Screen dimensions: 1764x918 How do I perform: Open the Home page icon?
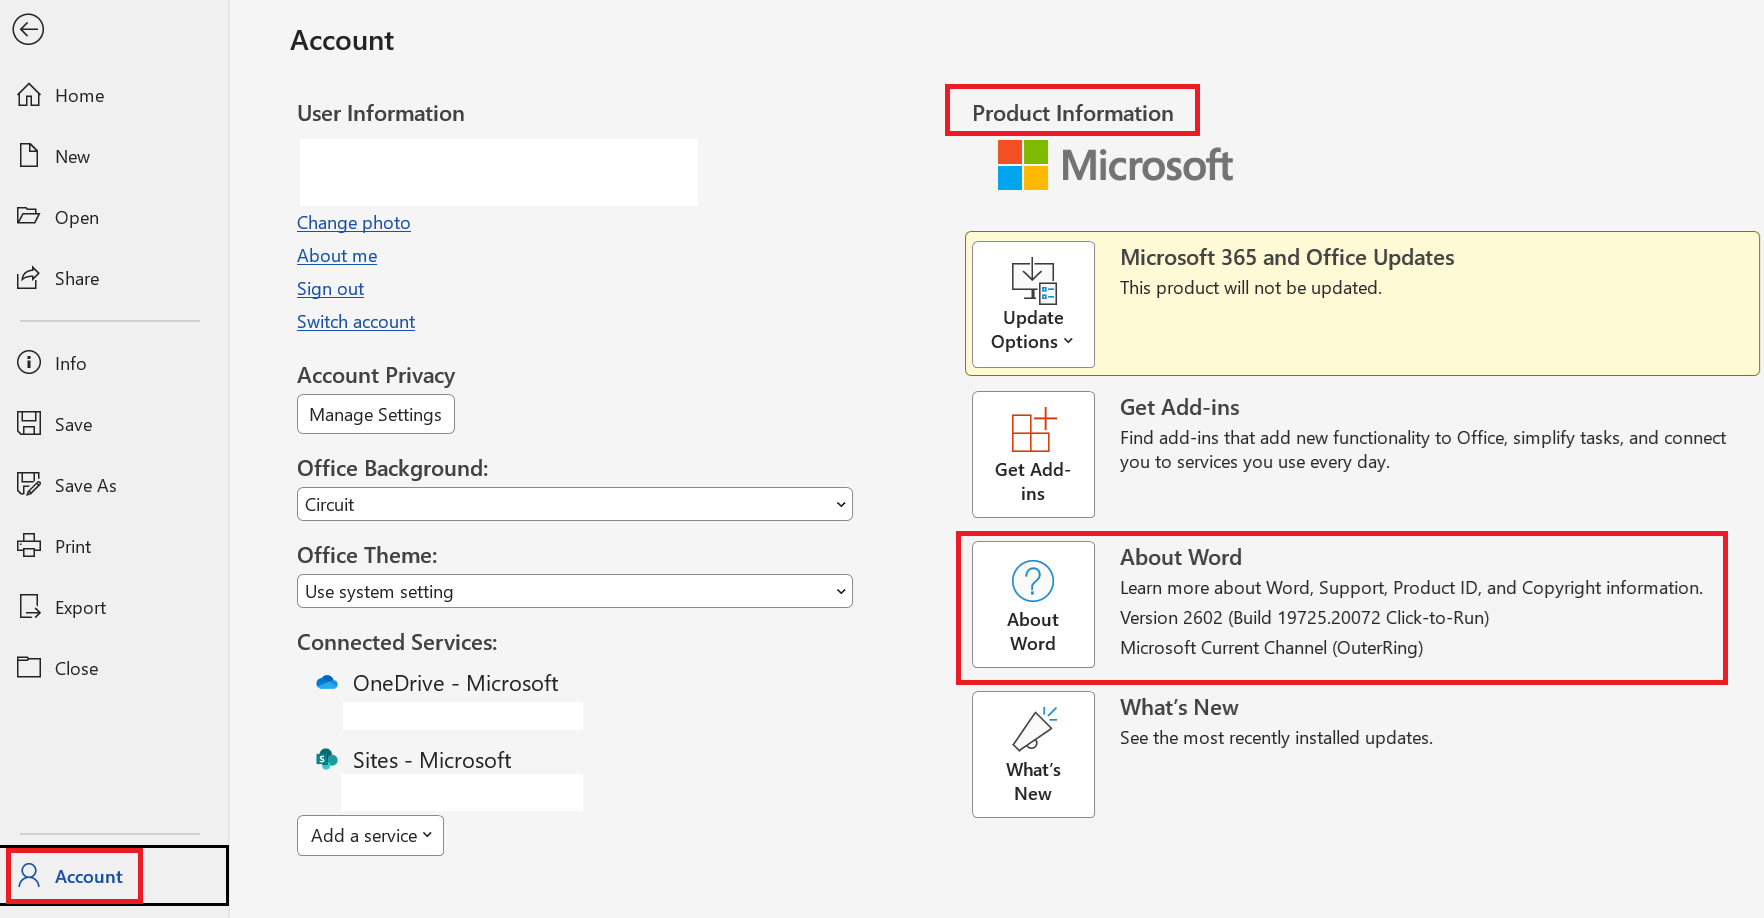[x=29, y=95]
